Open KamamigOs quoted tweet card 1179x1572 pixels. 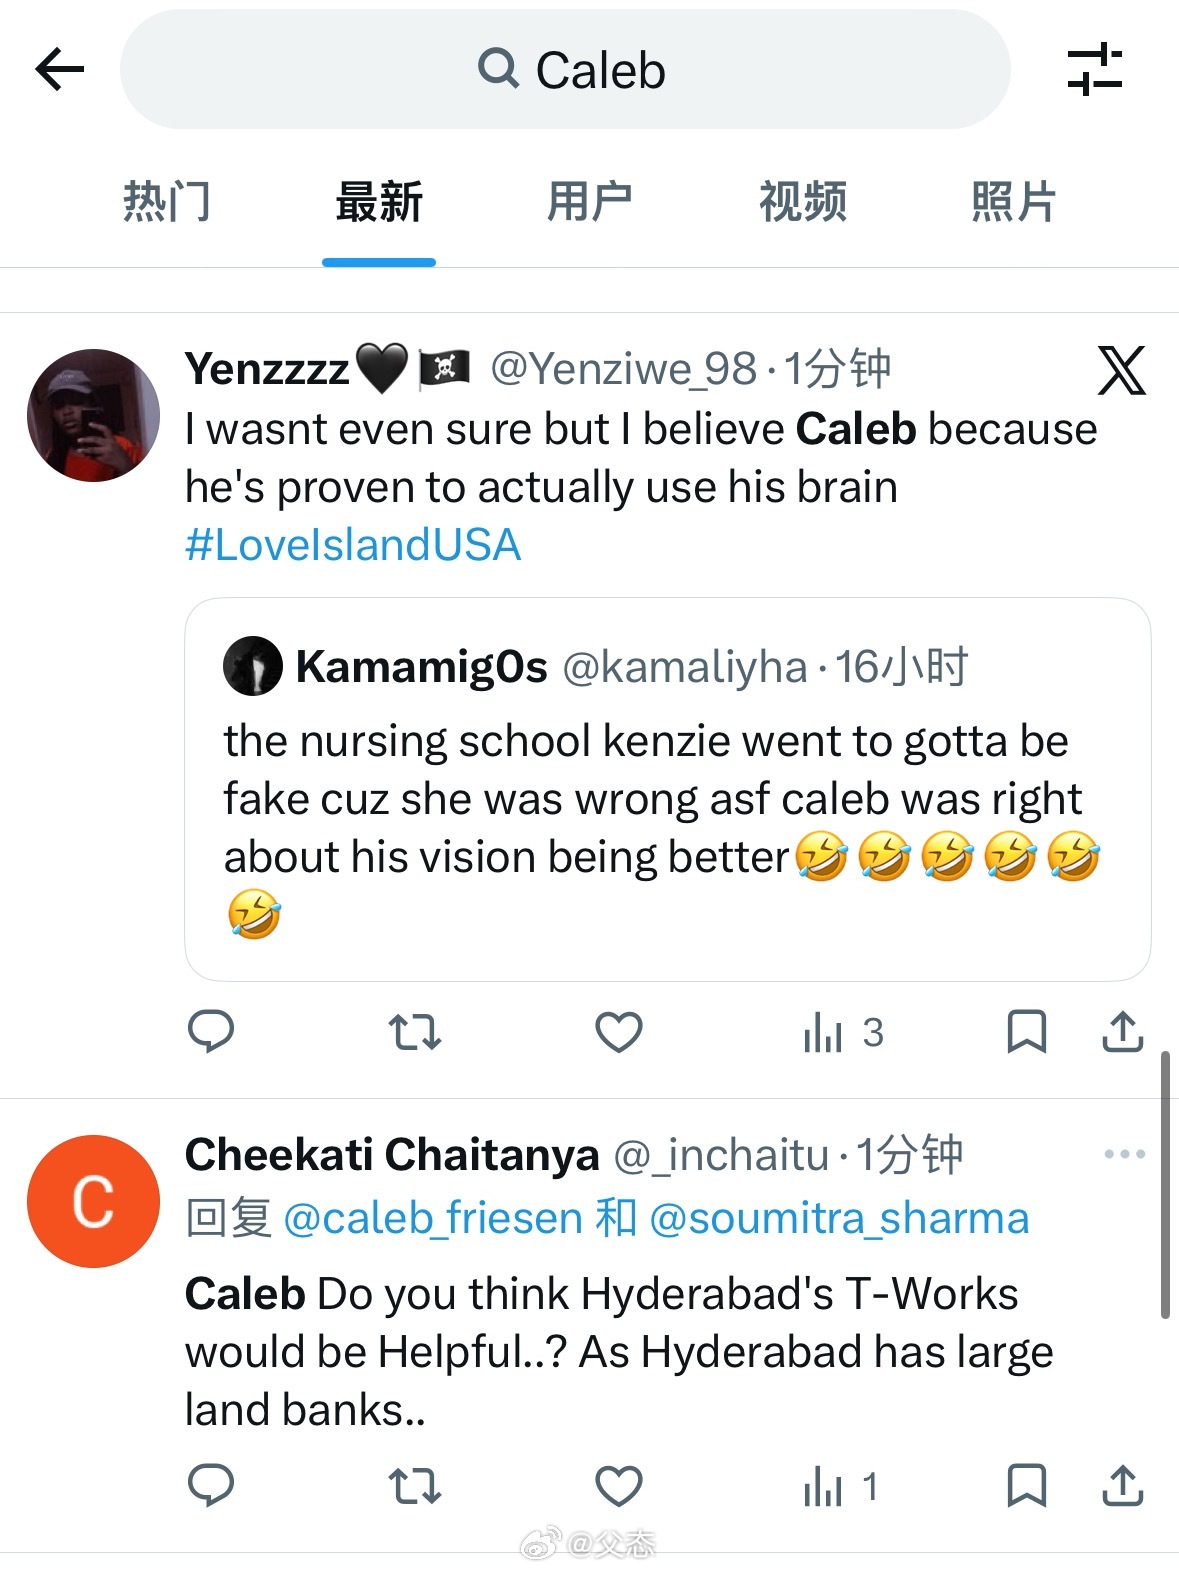(668, 789)
